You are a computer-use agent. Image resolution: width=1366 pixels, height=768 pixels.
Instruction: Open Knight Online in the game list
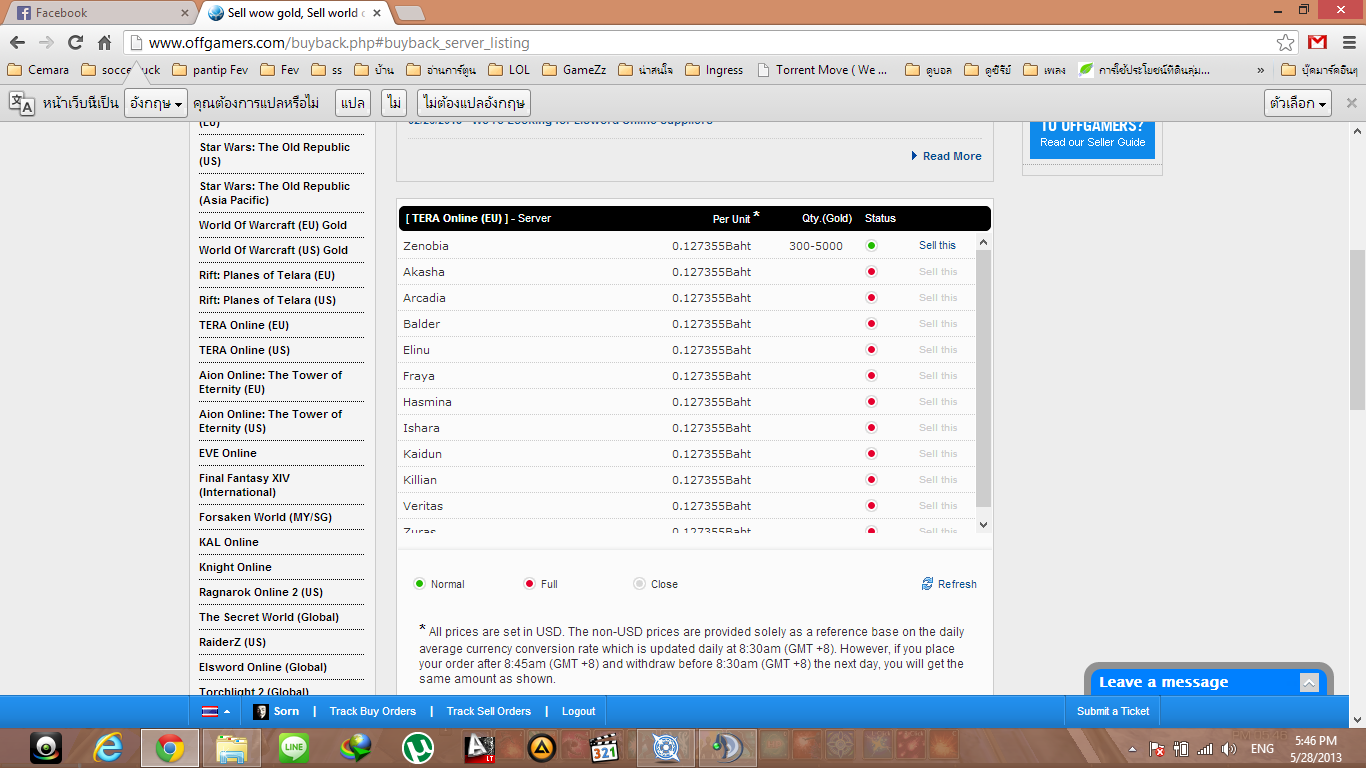[x=235, y=567]
